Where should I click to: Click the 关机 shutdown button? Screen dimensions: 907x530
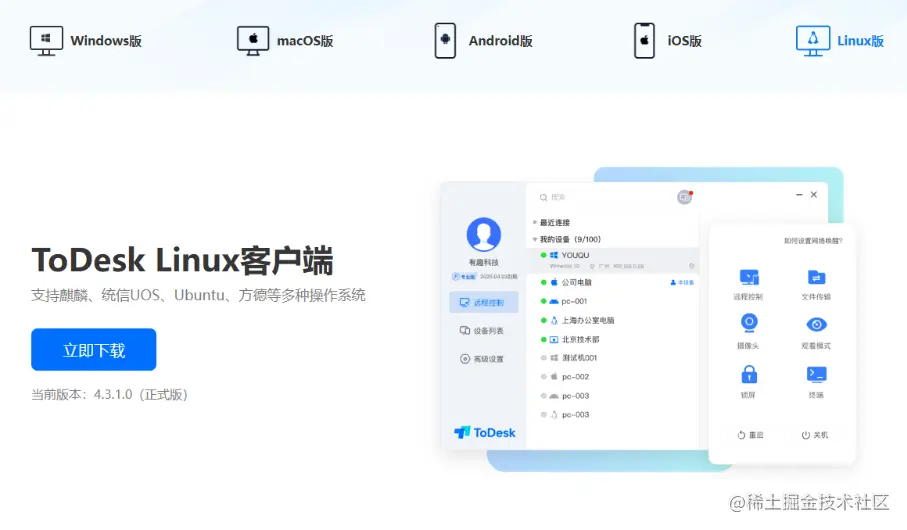(814, 435)
